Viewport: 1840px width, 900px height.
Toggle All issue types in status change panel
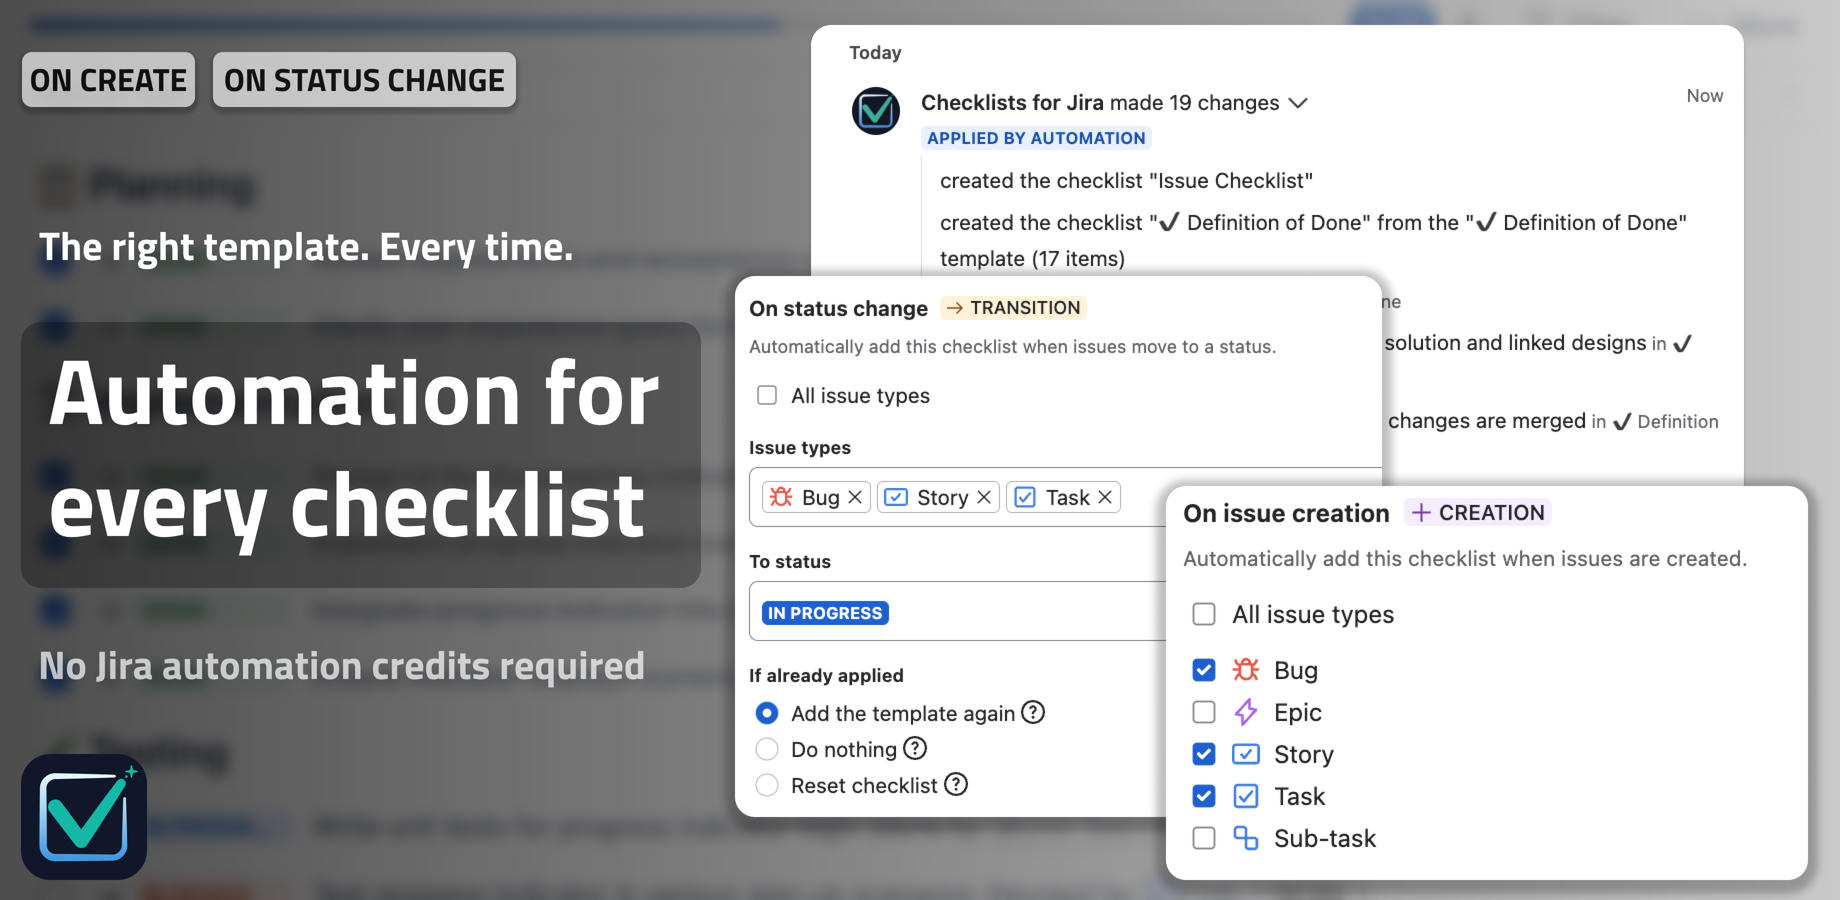pyautogui.click(x=767, y=395)
